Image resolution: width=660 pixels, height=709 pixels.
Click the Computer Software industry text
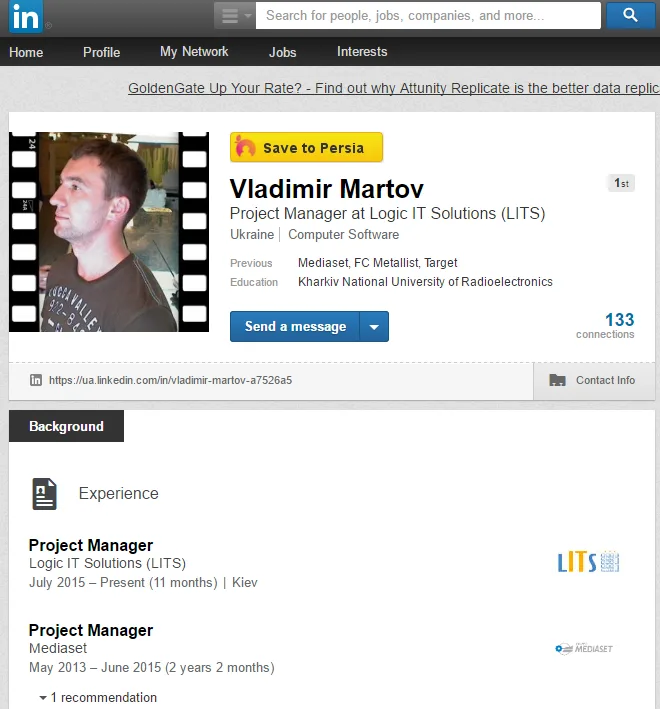point(344,235)
